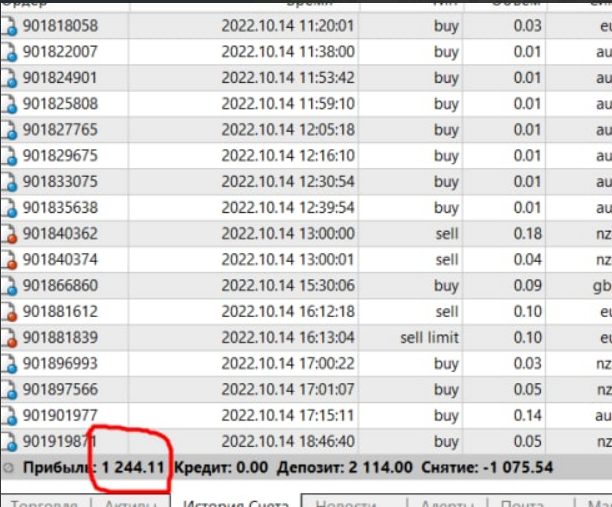The height and width of the screenshot is (507, 612).
Task: Click time 2022.10.14 11:20:01
Action: [288, 26]
